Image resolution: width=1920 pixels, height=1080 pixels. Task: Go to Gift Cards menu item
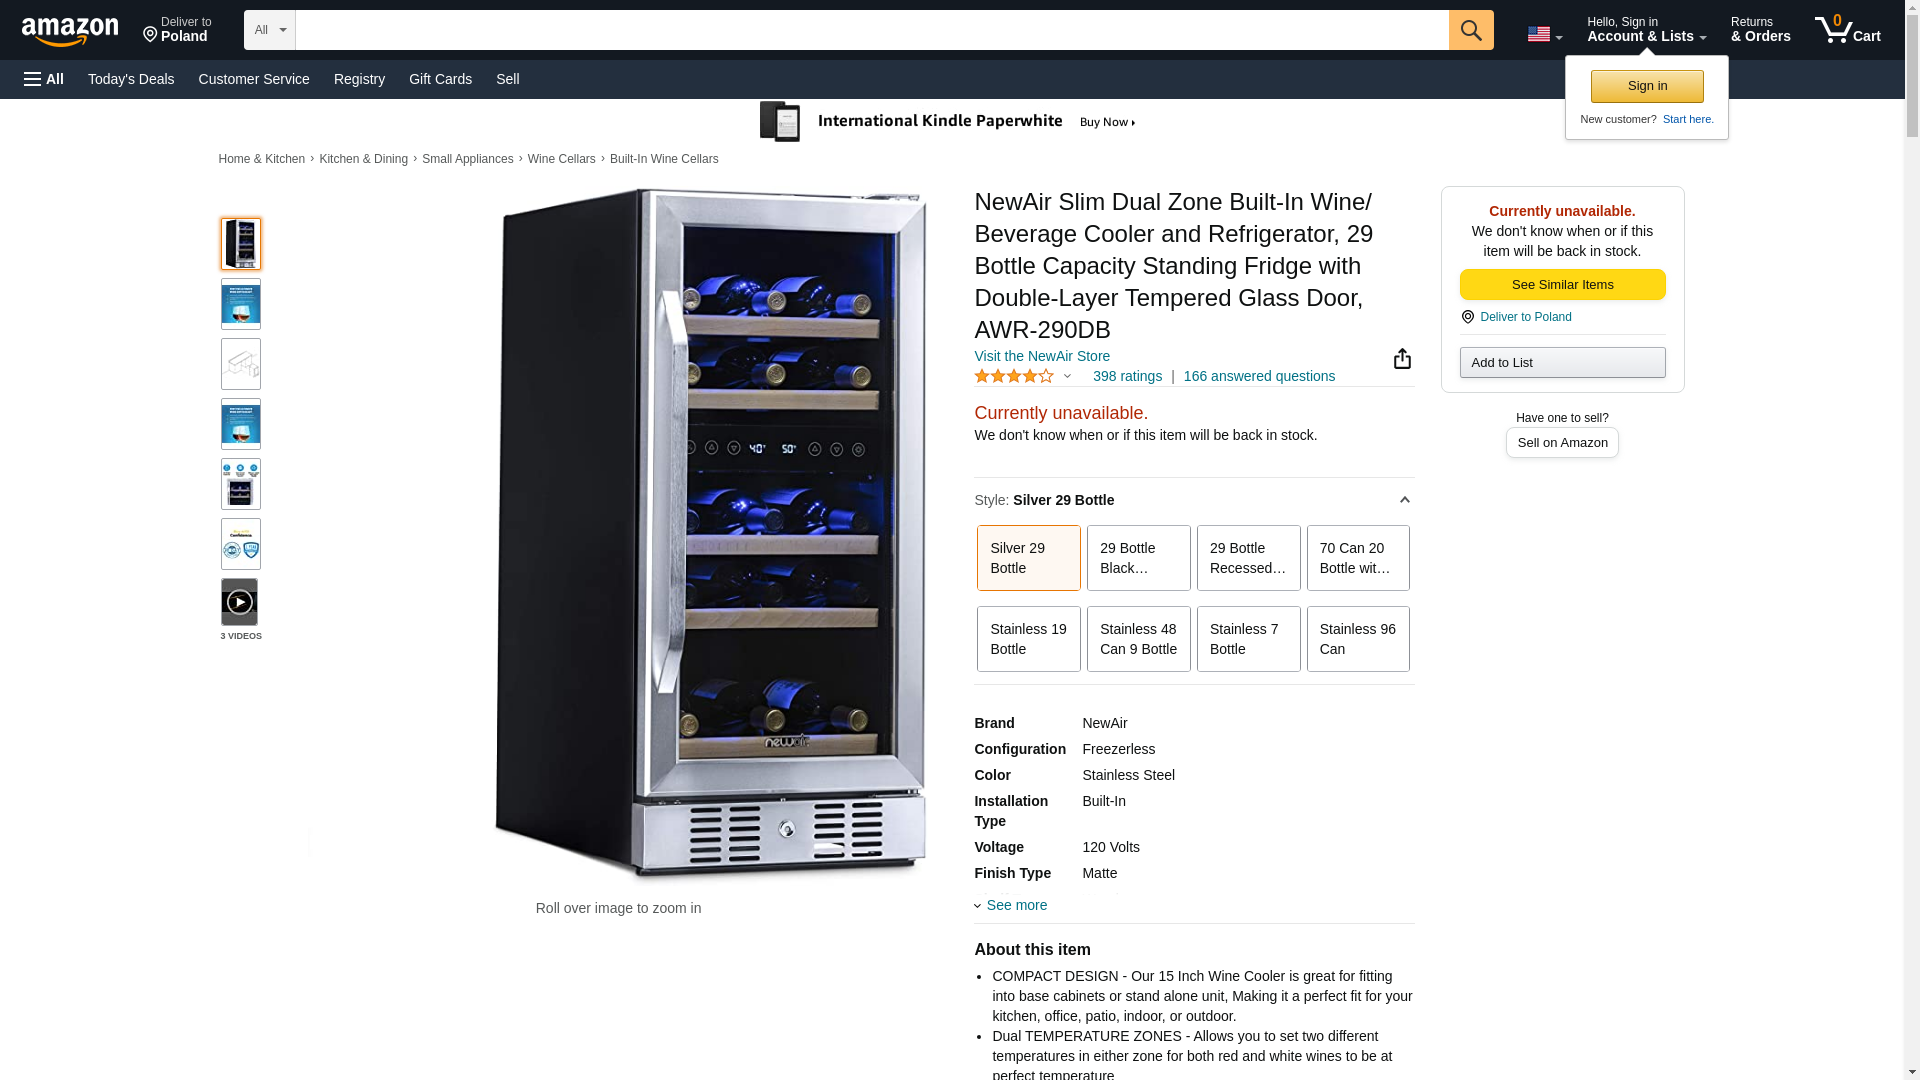click(440, 79)
